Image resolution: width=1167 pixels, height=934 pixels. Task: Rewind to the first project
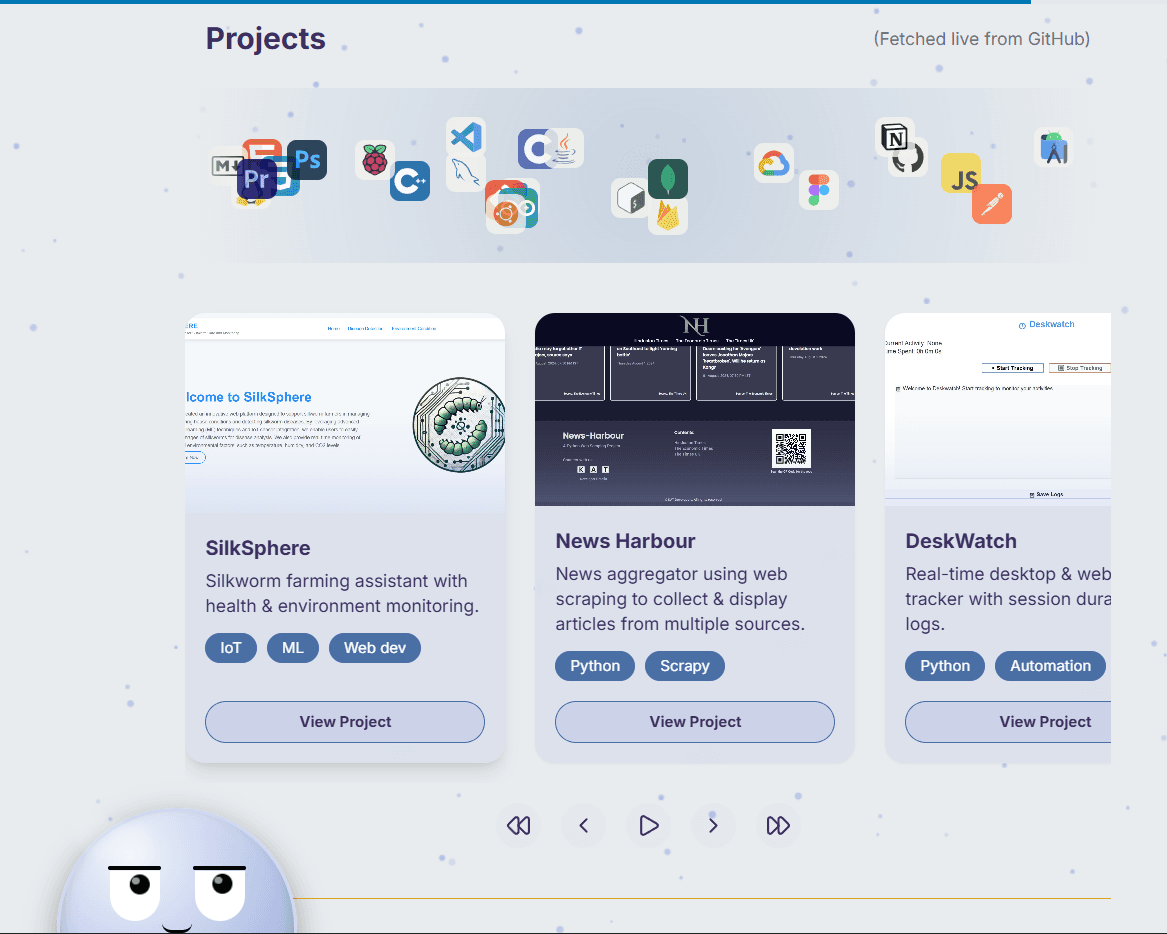point(518,826)
